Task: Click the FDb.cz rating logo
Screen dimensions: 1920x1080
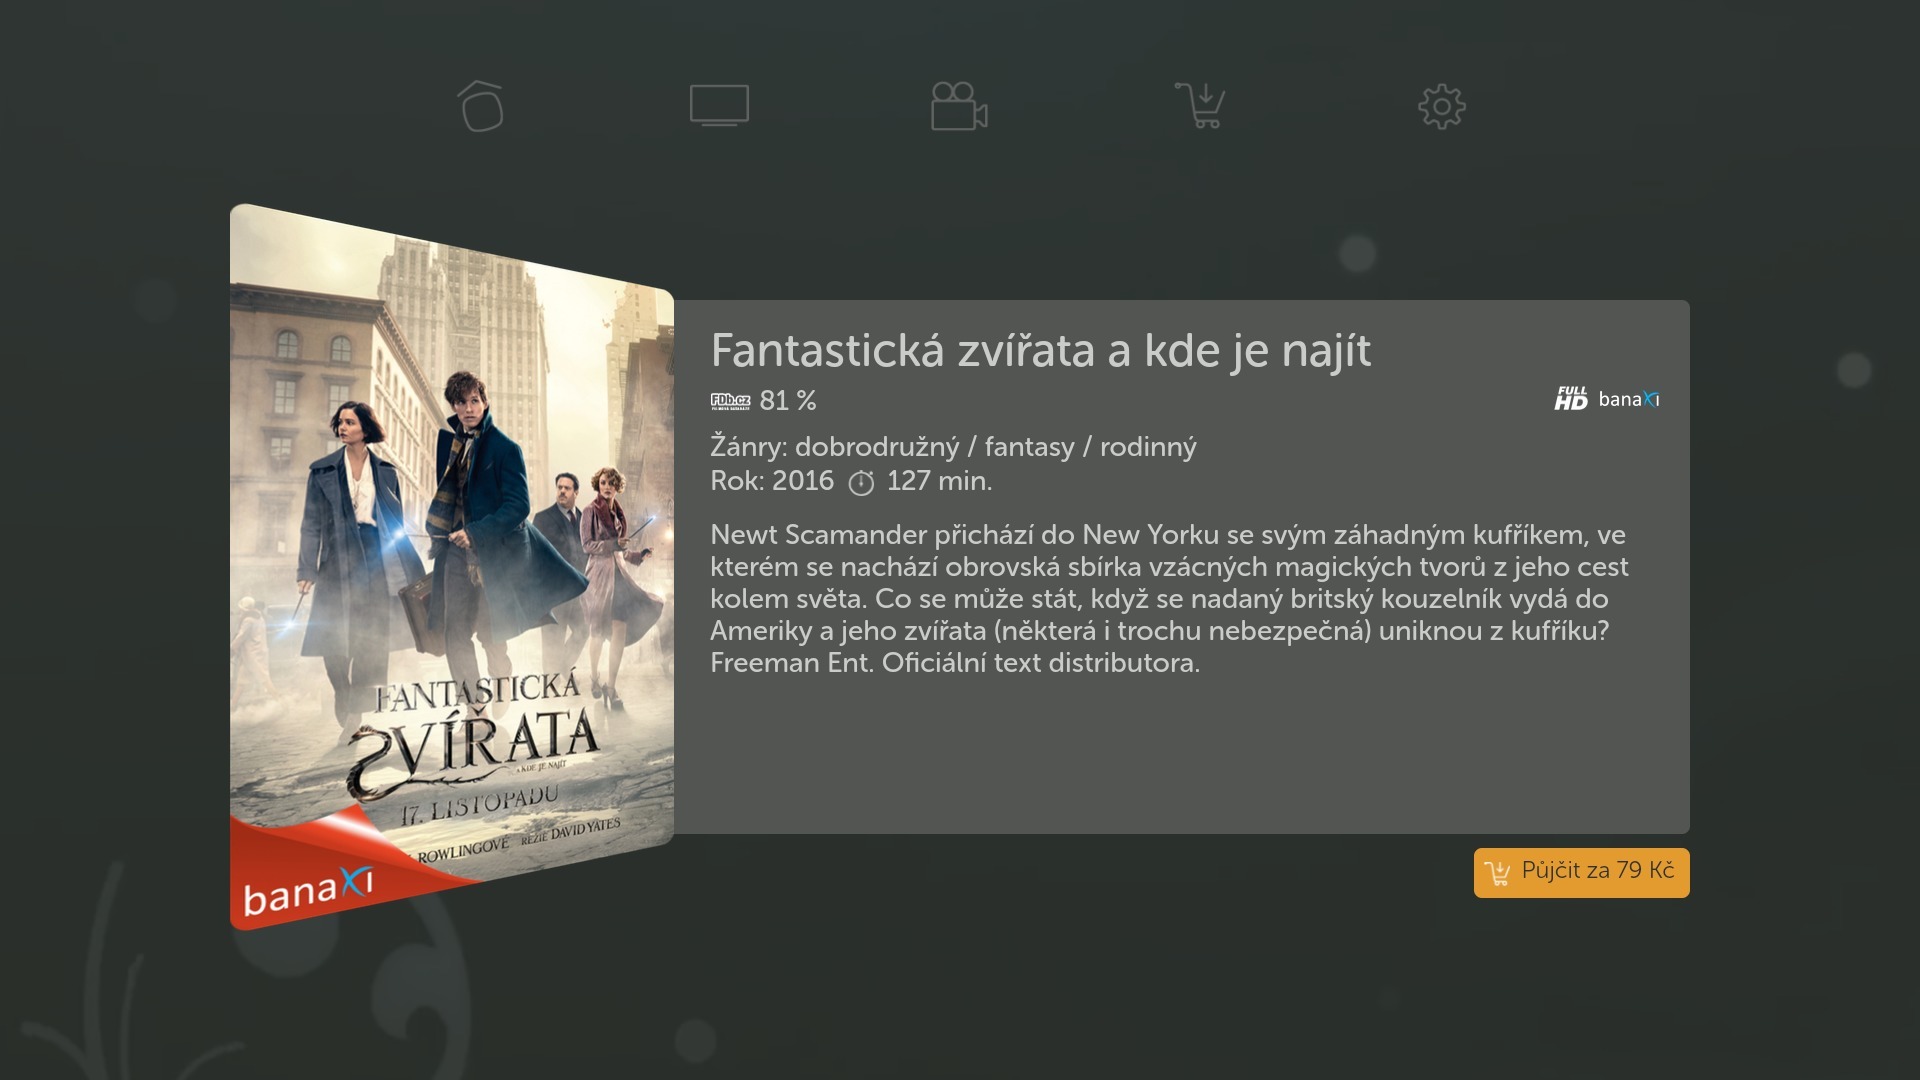Action: pos(730,401)
